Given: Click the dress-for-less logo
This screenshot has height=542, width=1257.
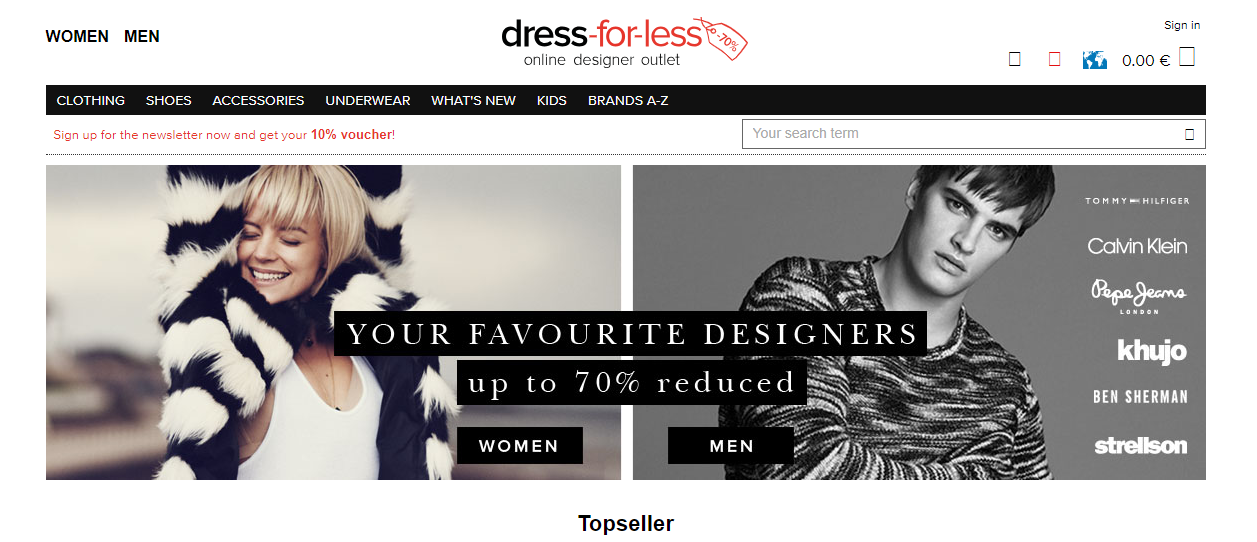Looking at the screenshot, I should pyautogui.click(x=625, y=42).
